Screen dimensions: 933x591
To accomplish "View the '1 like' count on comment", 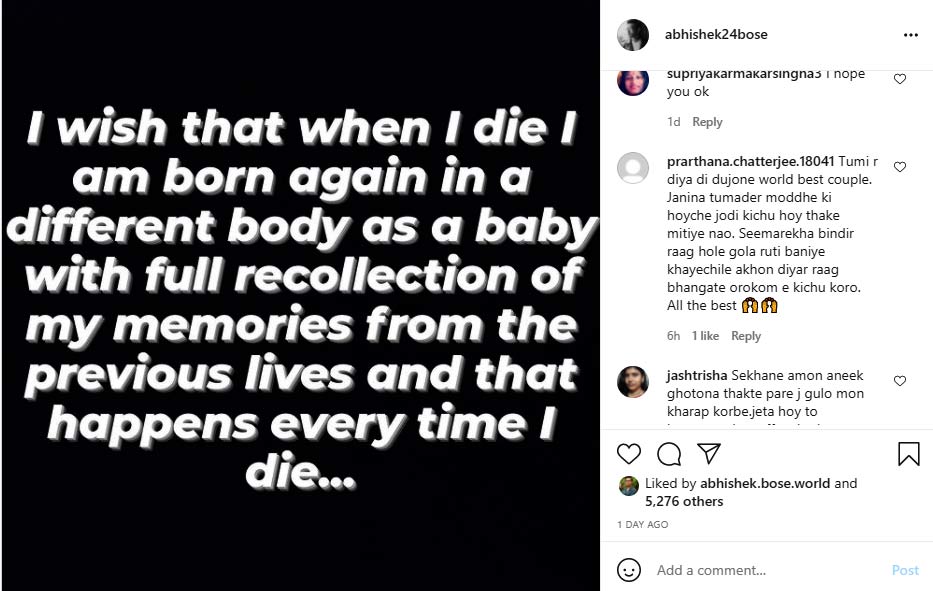I will pyautogui.click(x=705, y=336).
